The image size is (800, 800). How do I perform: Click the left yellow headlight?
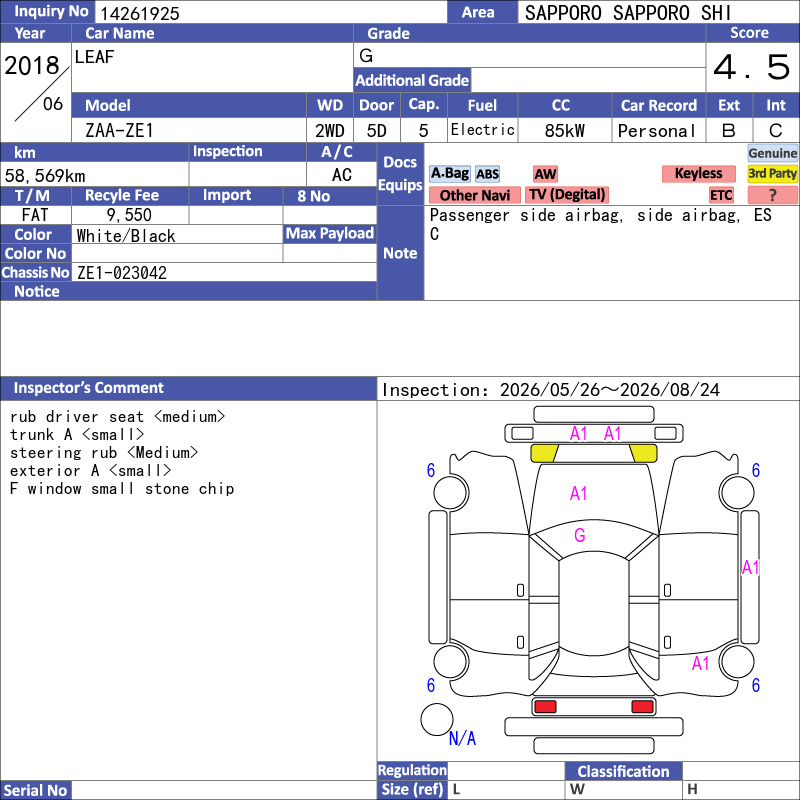pyautogui.click(x=544, y=453)
